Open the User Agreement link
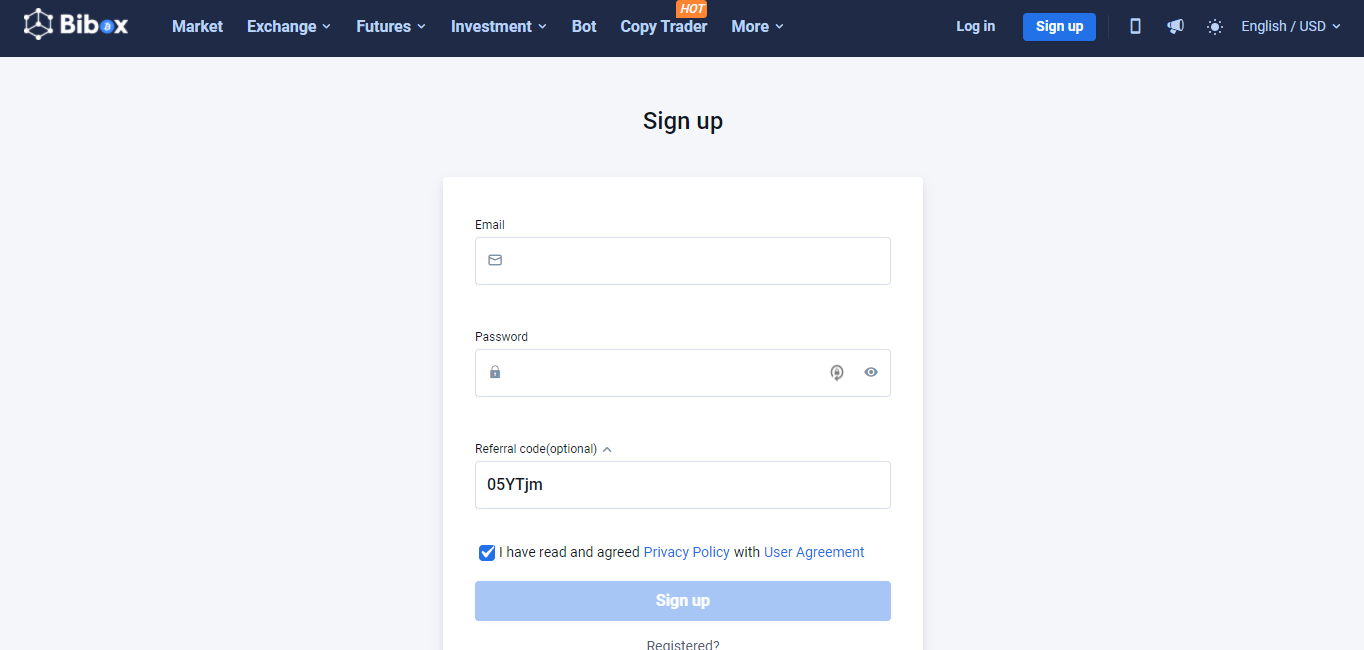Screen dimensions: 1364x650 (814, 552)
